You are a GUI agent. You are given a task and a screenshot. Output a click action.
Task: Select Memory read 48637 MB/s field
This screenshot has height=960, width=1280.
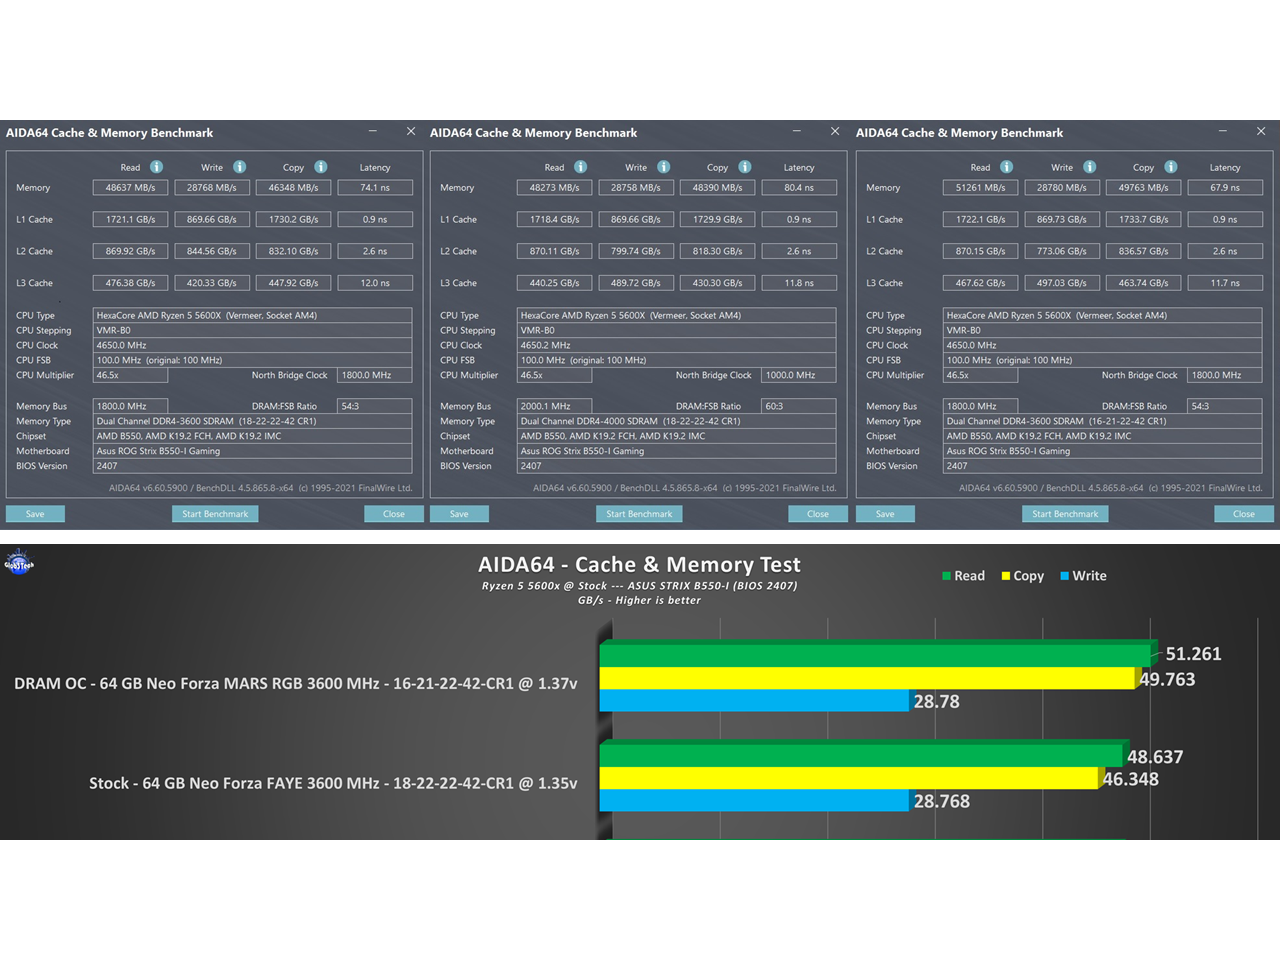[131, 187]
